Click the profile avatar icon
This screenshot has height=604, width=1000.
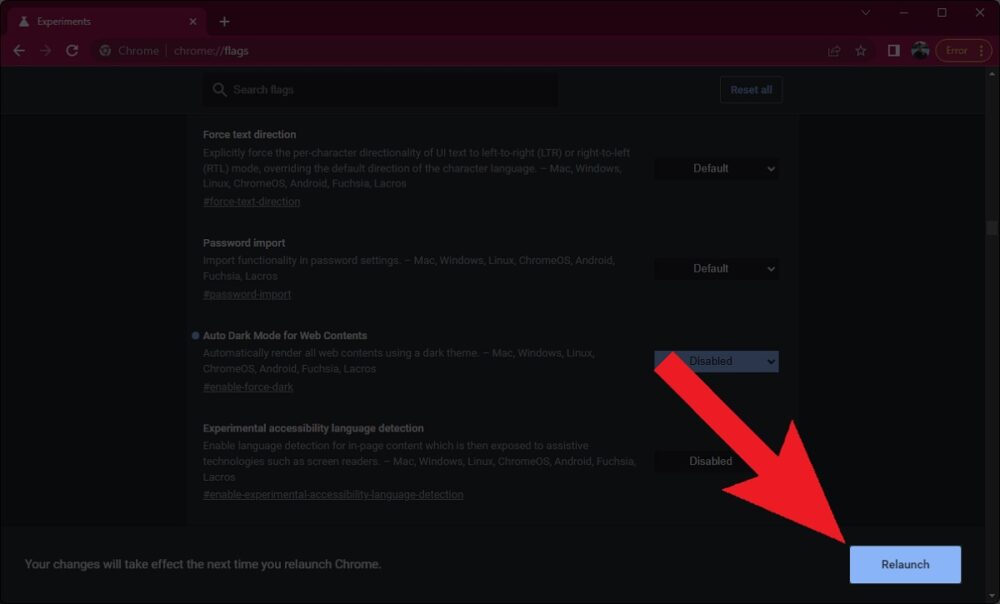(x=921, y=50)
